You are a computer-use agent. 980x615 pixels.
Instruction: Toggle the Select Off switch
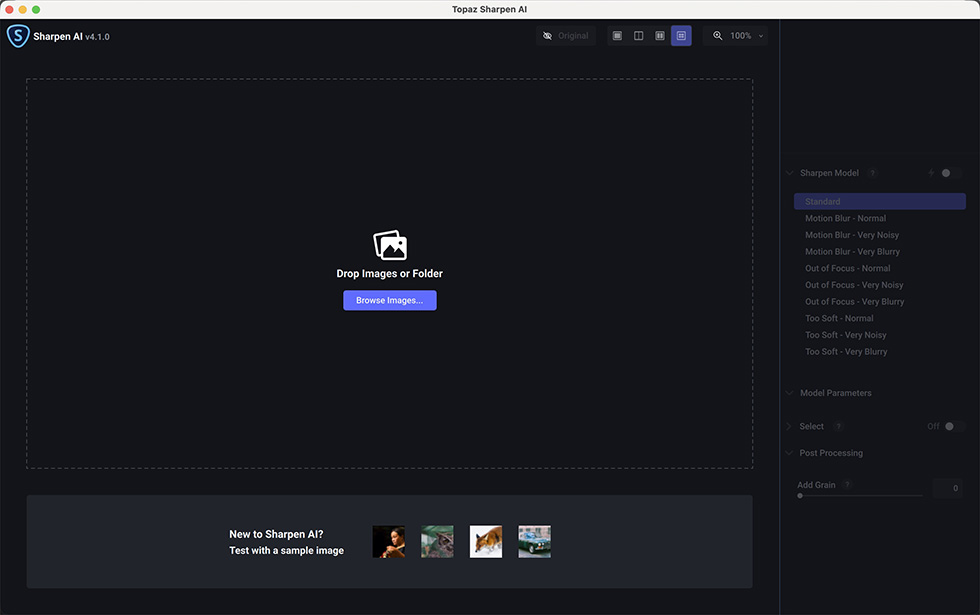tap(954, 426)
